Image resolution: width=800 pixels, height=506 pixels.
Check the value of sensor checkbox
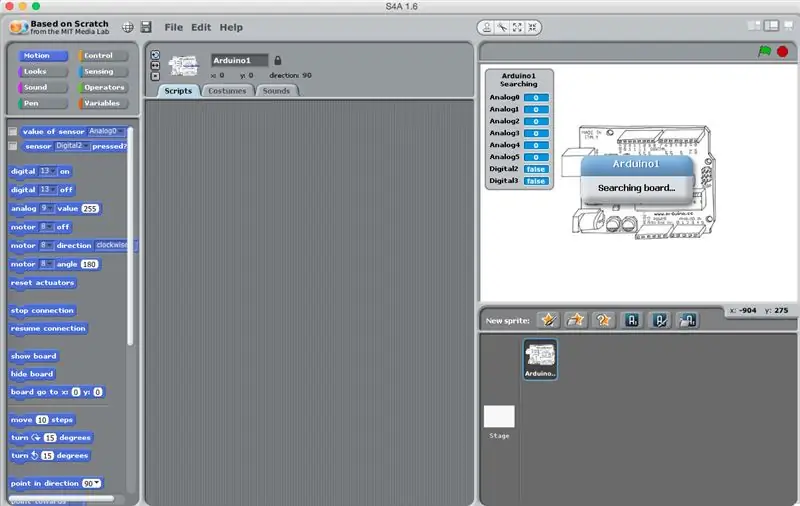click(x=12, y=132)
